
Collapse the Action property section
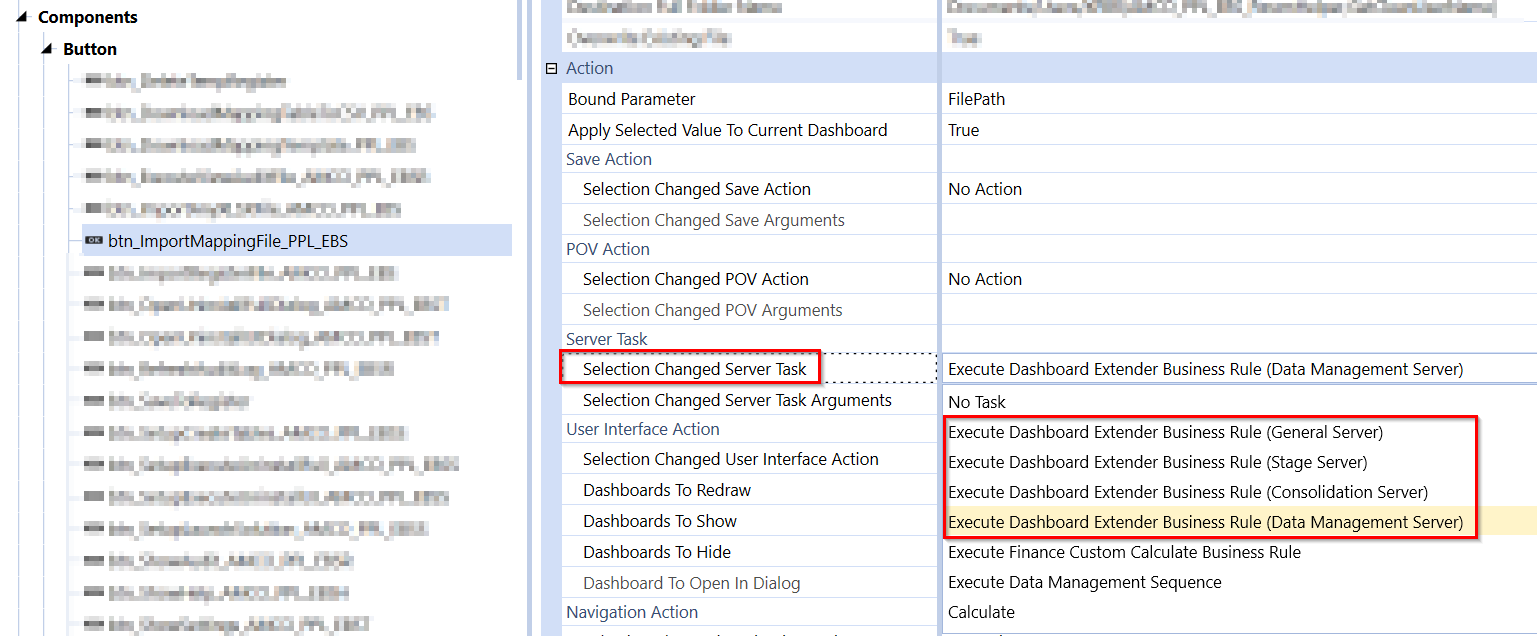551,67
